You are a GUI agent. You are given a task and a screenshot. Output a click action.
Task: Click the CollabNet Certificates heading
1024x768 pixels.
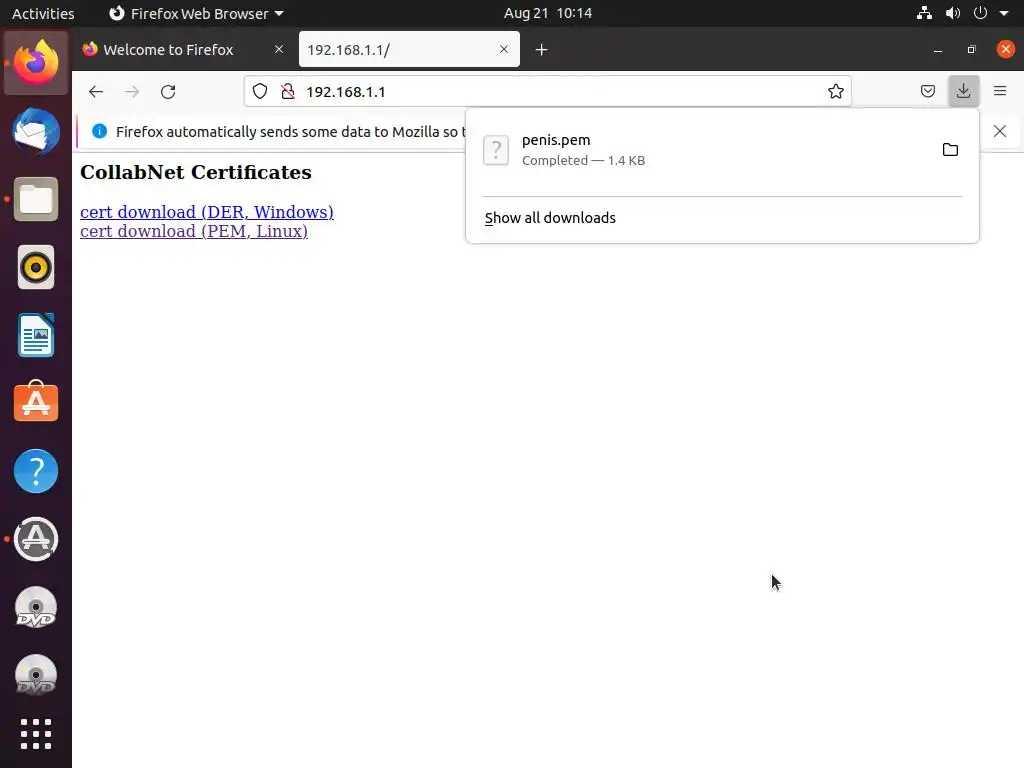point(196,172)
